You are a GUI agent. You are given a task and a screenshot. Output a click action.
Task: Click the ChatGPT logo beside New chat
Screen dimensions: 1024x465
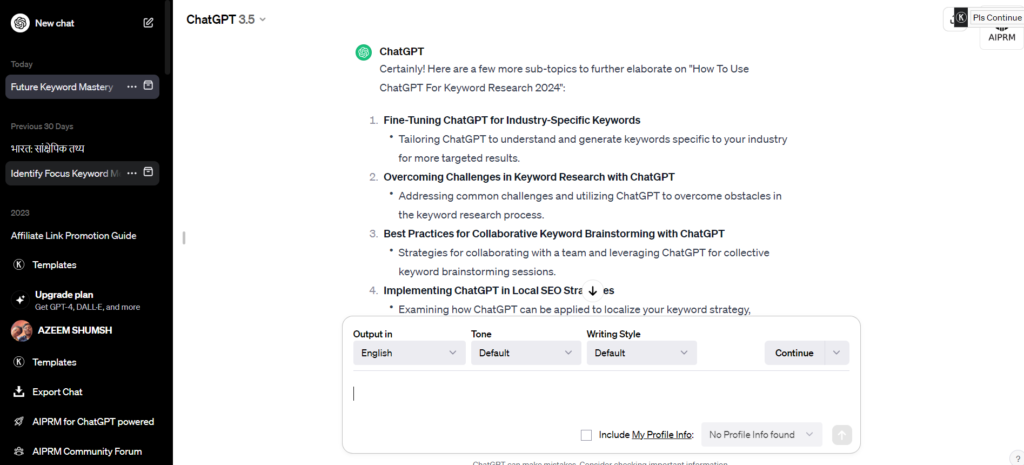click(20, 23)
